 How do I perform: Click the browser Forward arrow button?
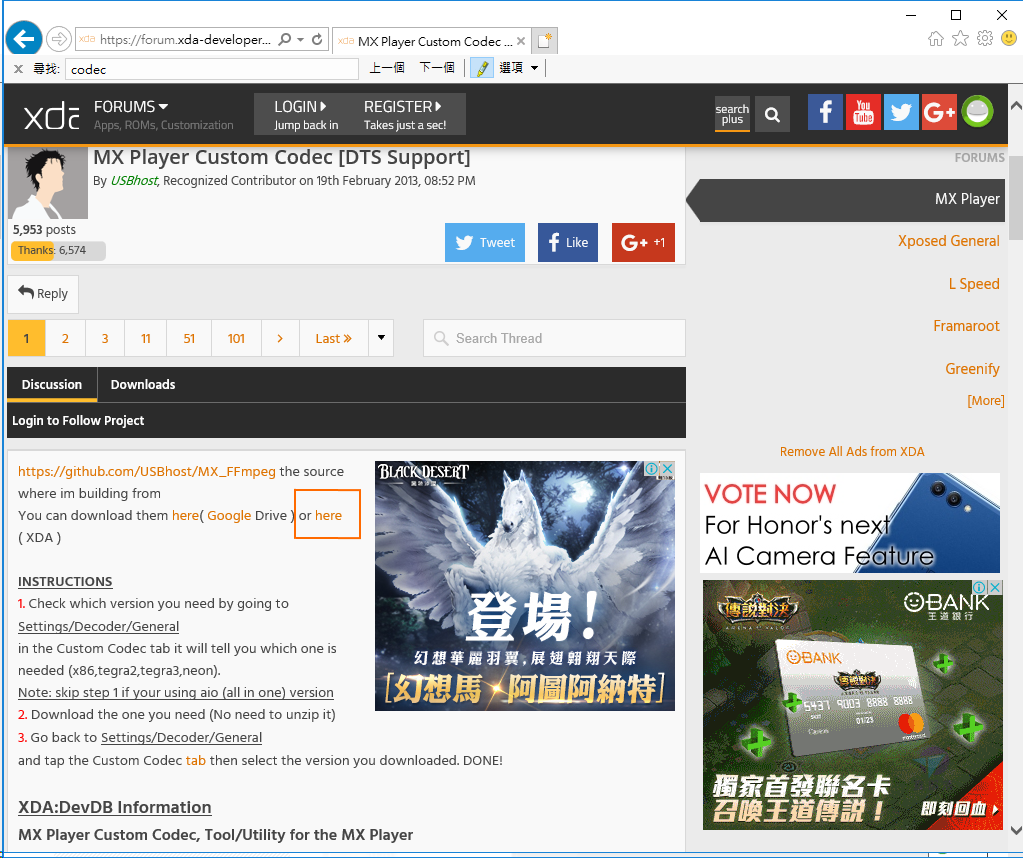coord(59,40)
